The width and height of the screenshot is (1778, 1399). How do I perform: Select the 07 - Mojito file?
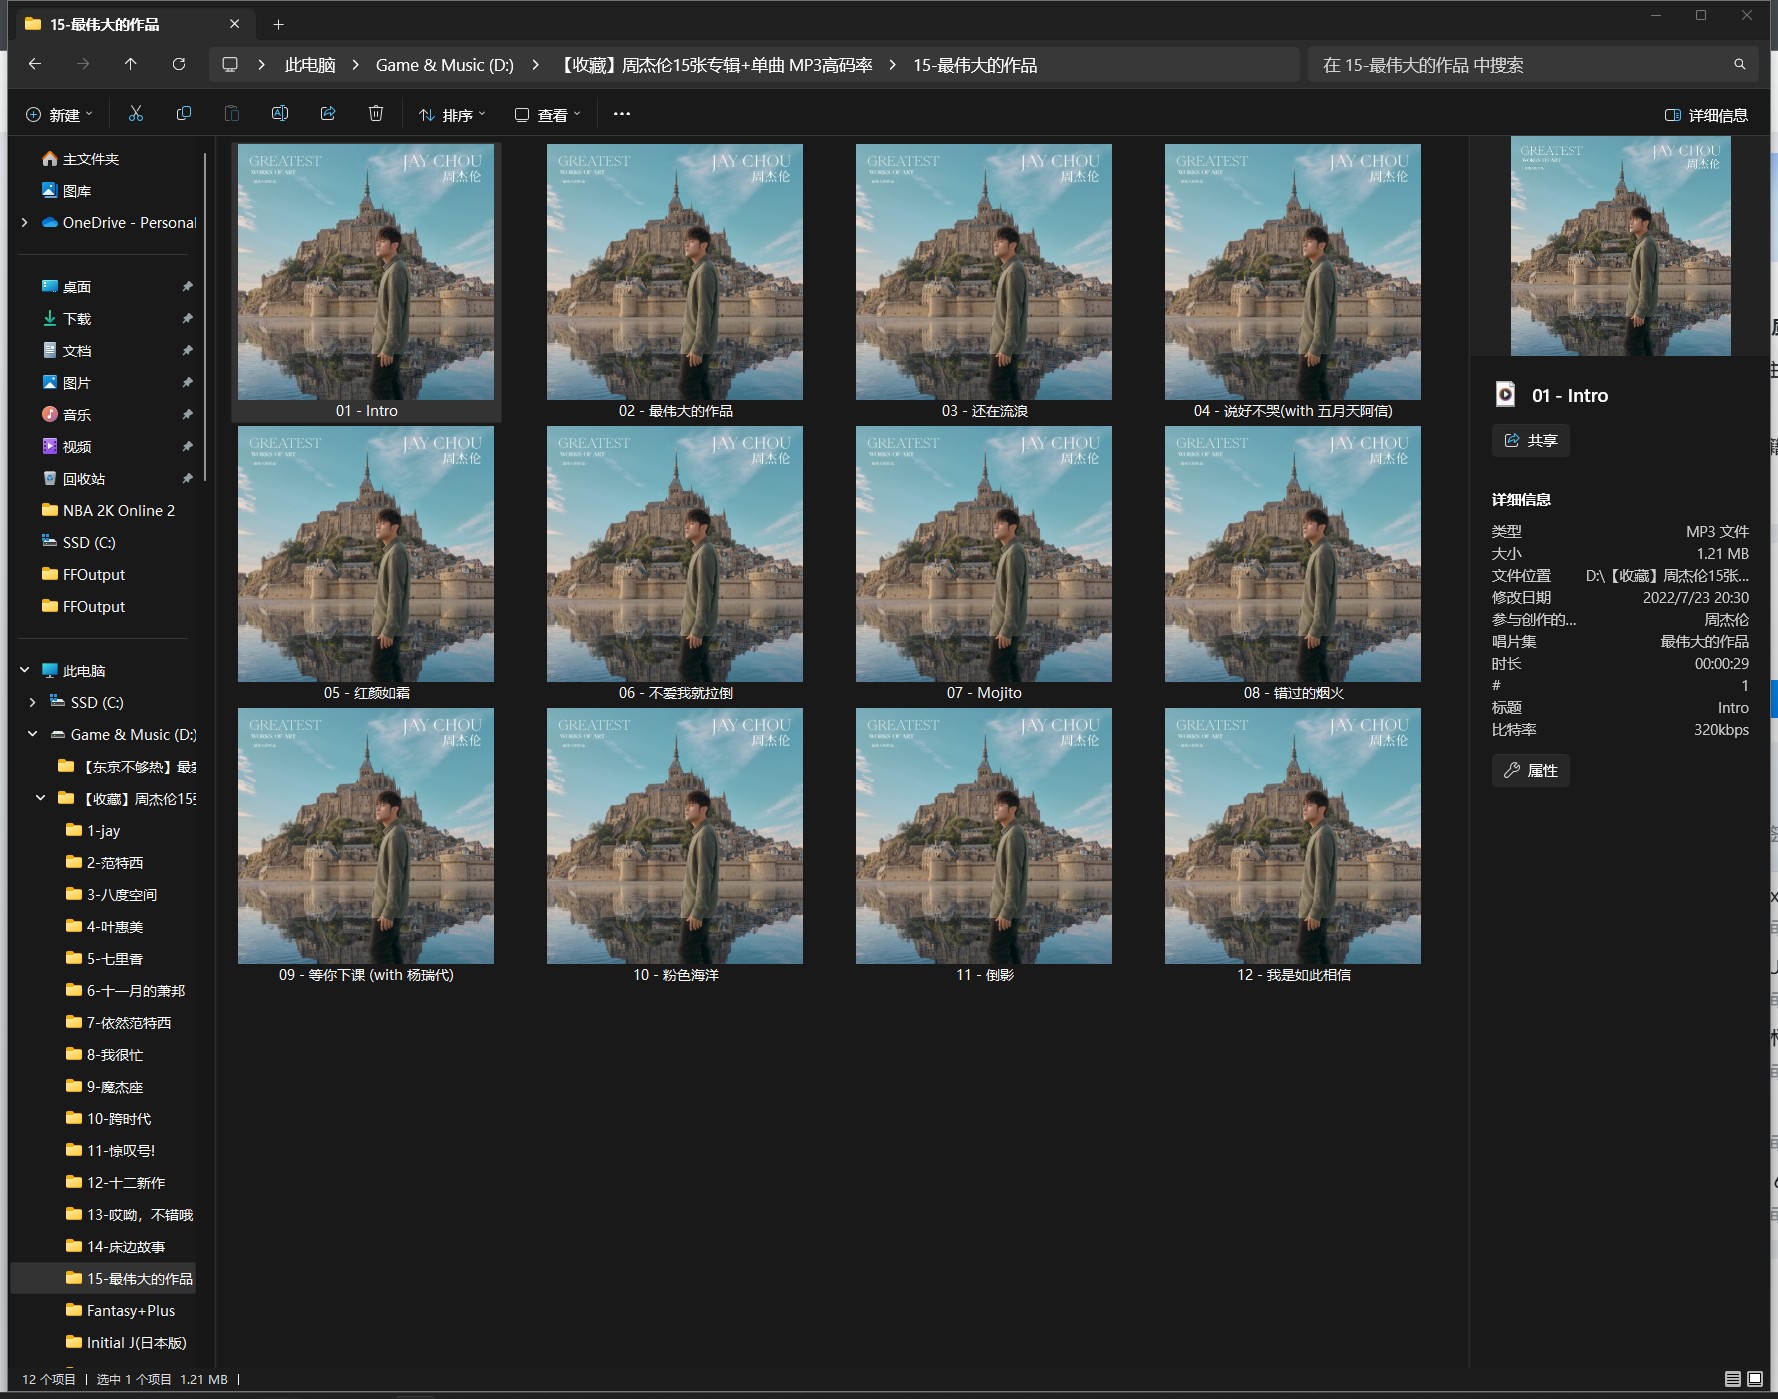[x=984, y=564]
